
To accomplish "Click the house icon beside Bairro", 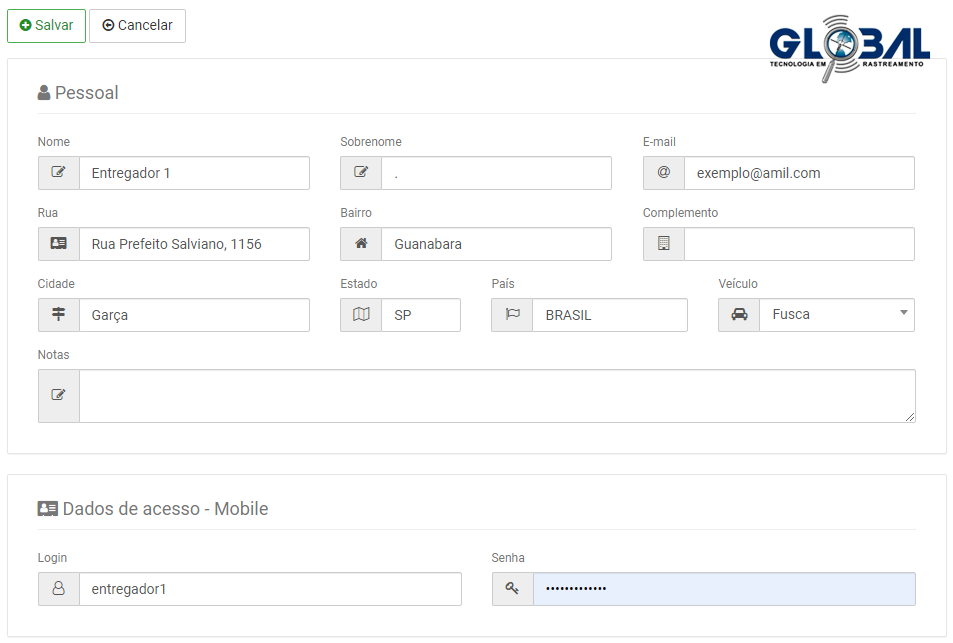I will click(x=361, y=244).
